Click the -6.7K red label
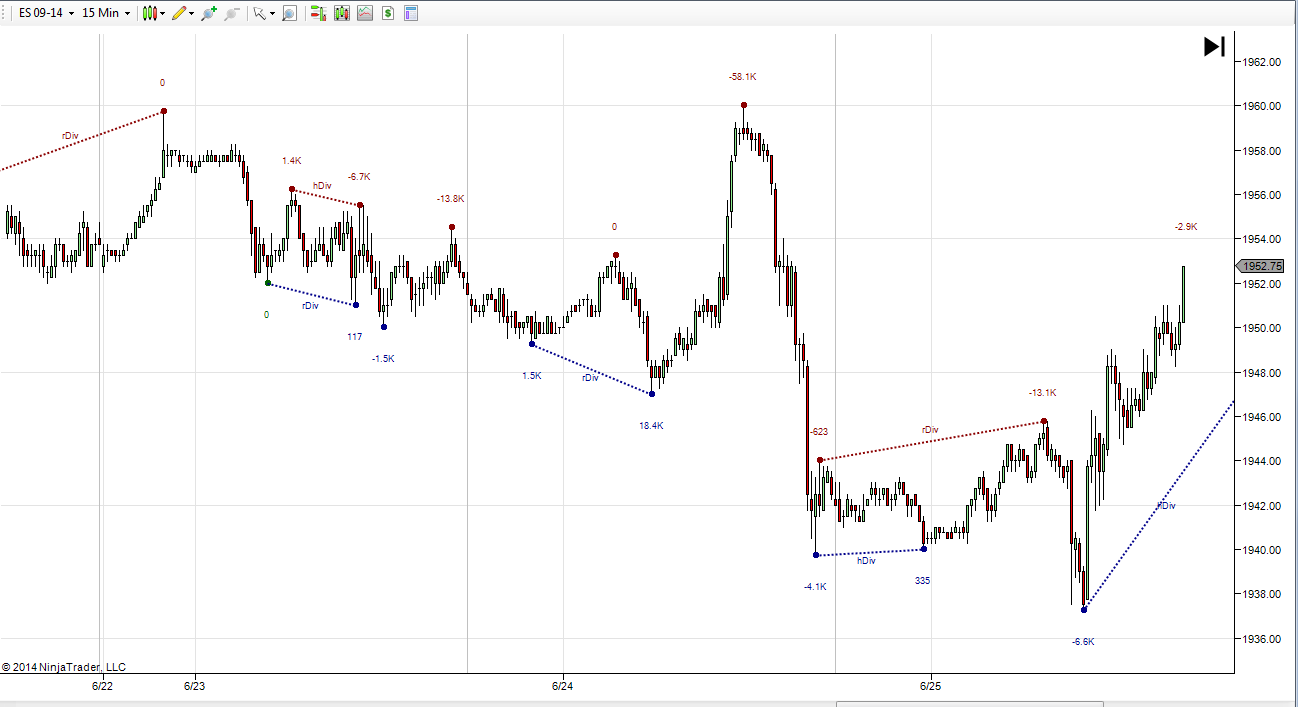 (x=359, y=176)
